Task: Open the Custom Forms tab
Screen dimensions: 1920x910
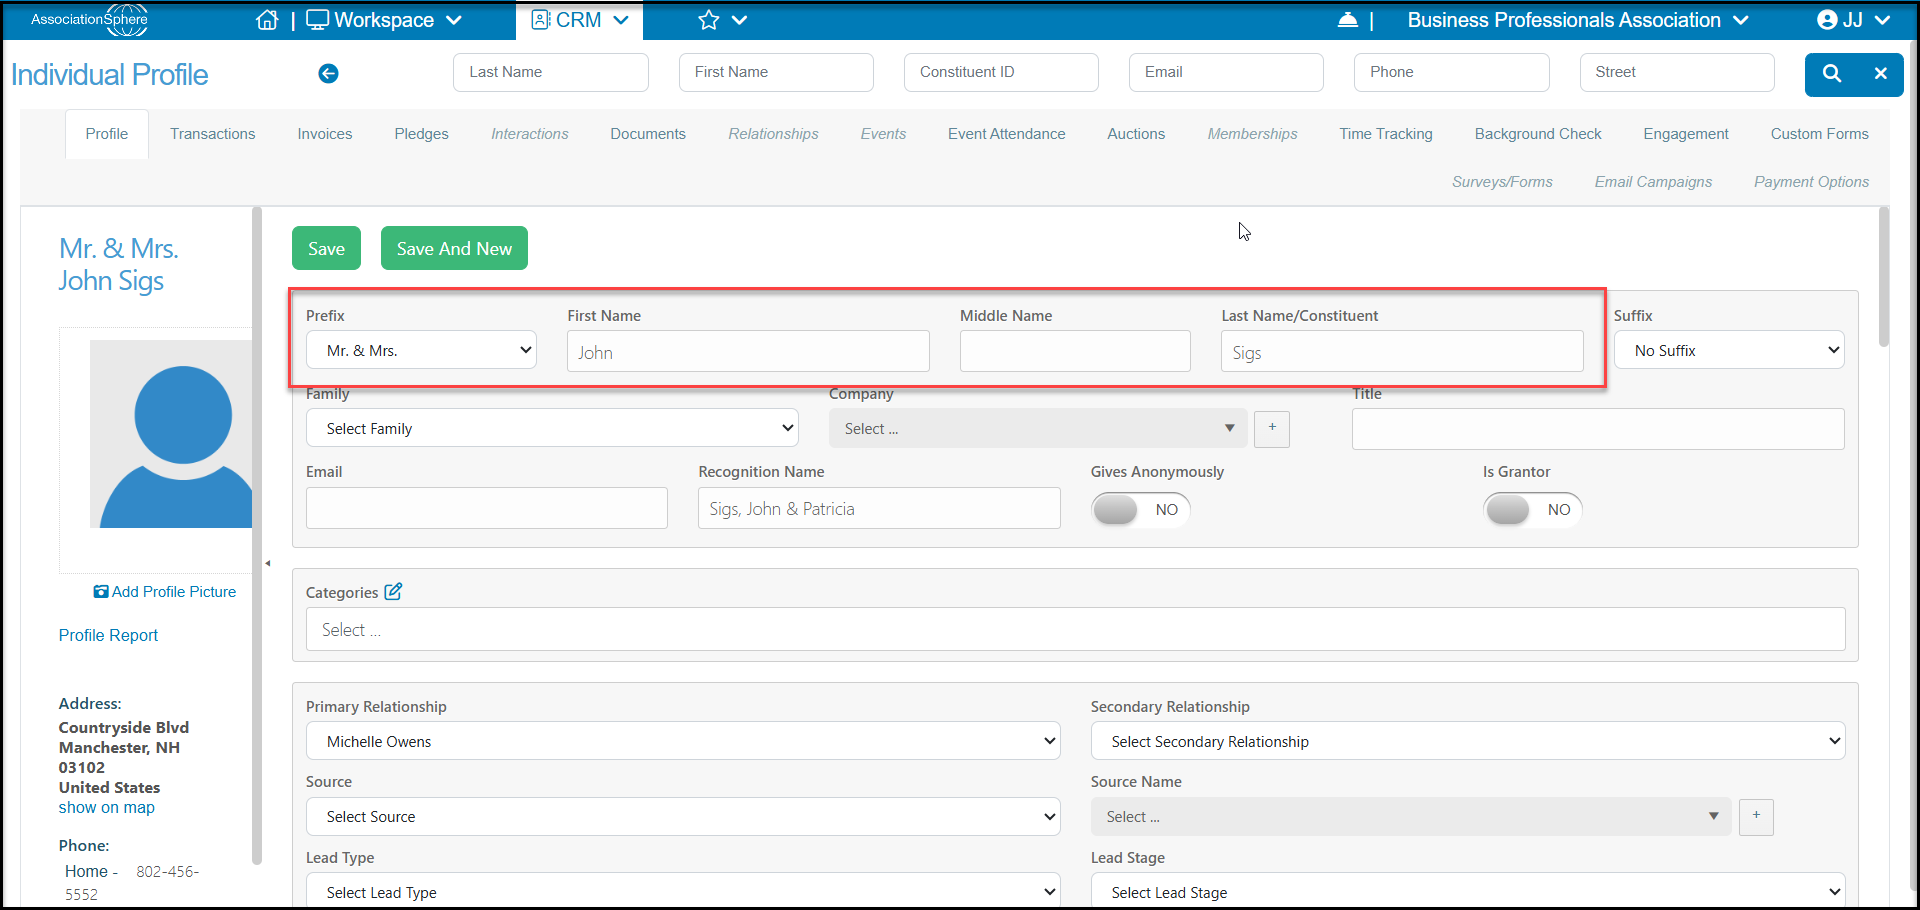Action: 1819,134
